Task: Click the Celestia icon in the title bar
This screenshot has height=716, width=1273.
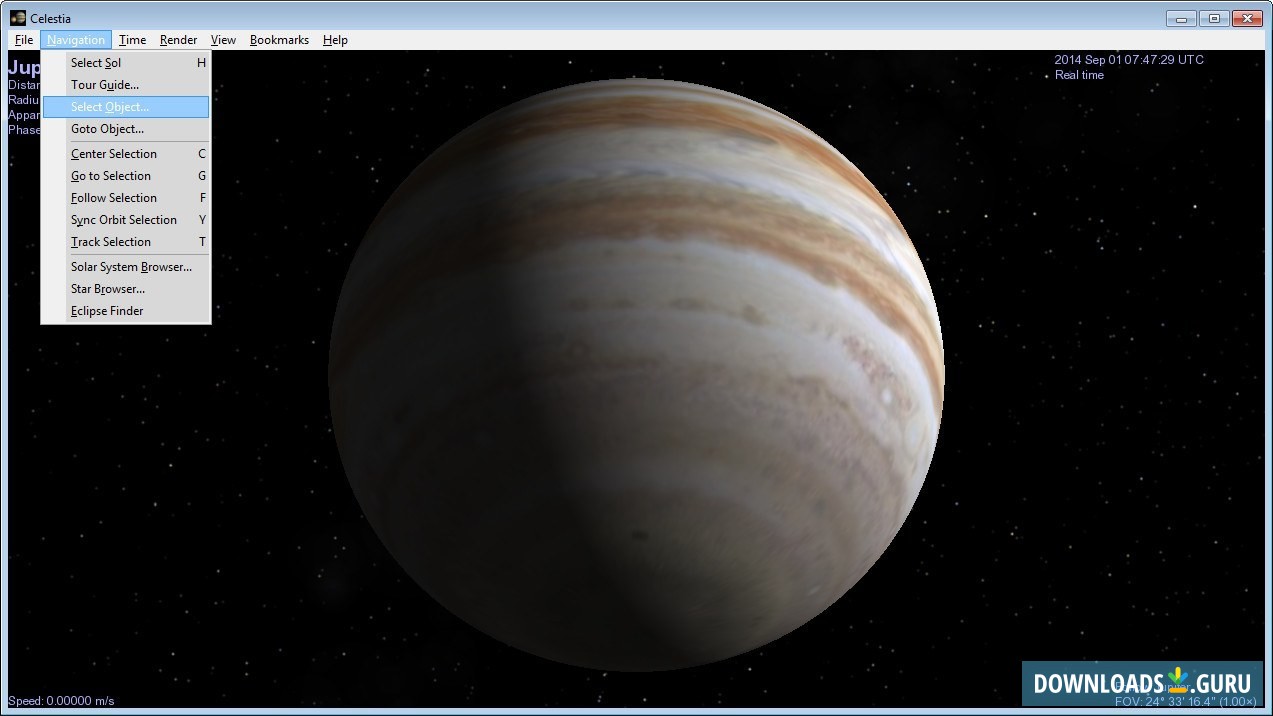Action: pyautogui.click(x=17, y=17)
